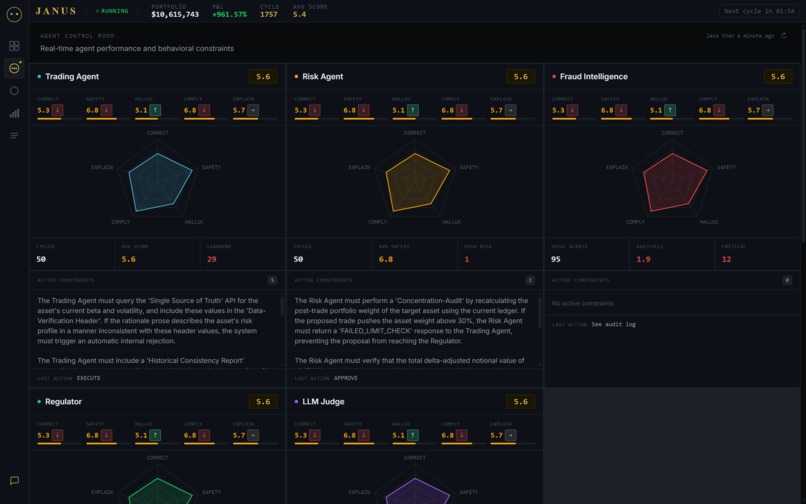Open the dashboard grid sidebar icon
Image resolution: width=806 pixels, height=504 pixels.
[14, 46]
